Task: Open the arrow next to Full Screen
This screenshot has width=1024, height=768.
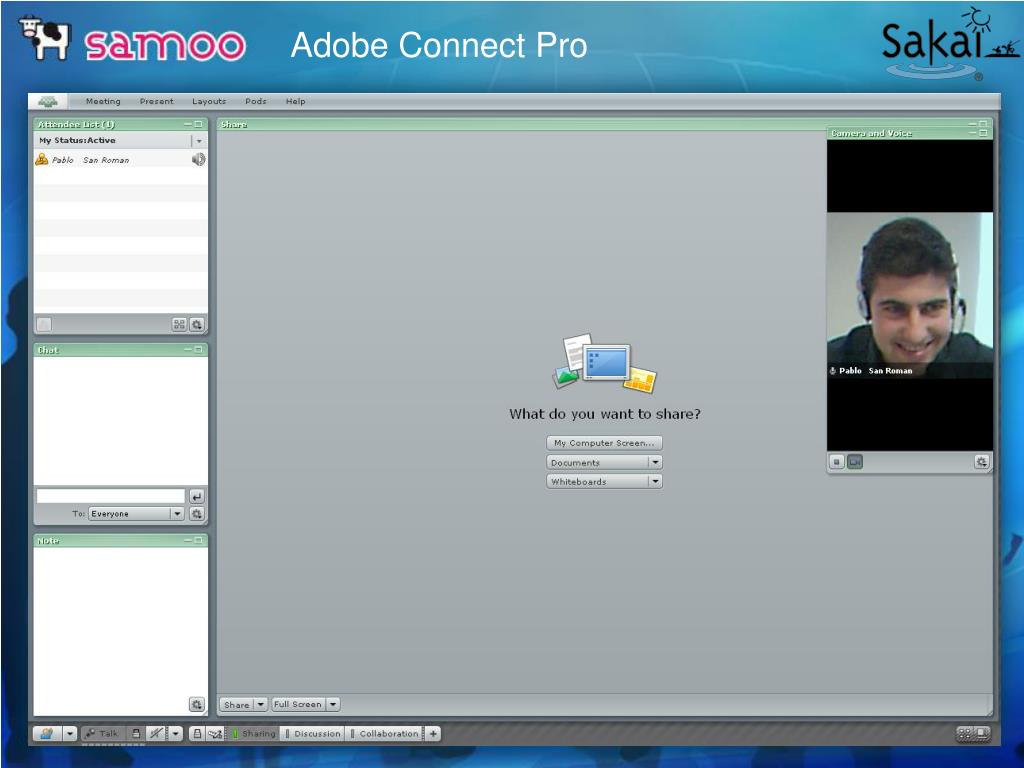Action: pyautogui.click(x=333, y=704)
